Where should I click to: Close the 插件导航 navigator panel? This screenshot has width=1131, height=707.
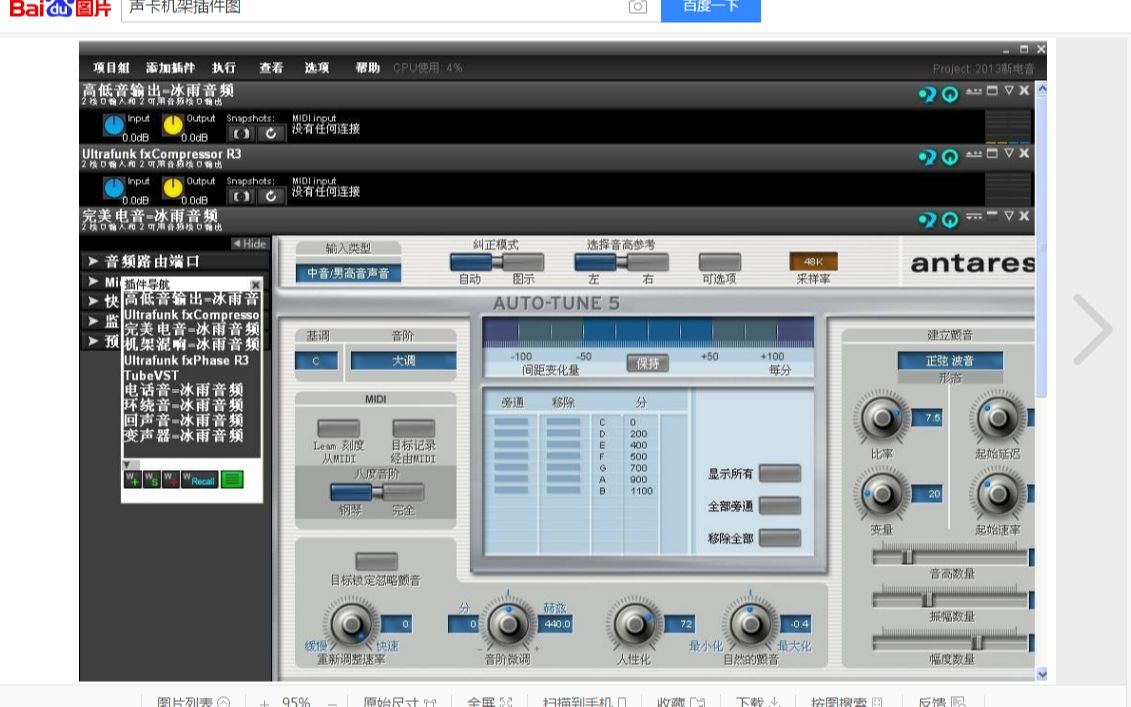click(x=255, y=285)
